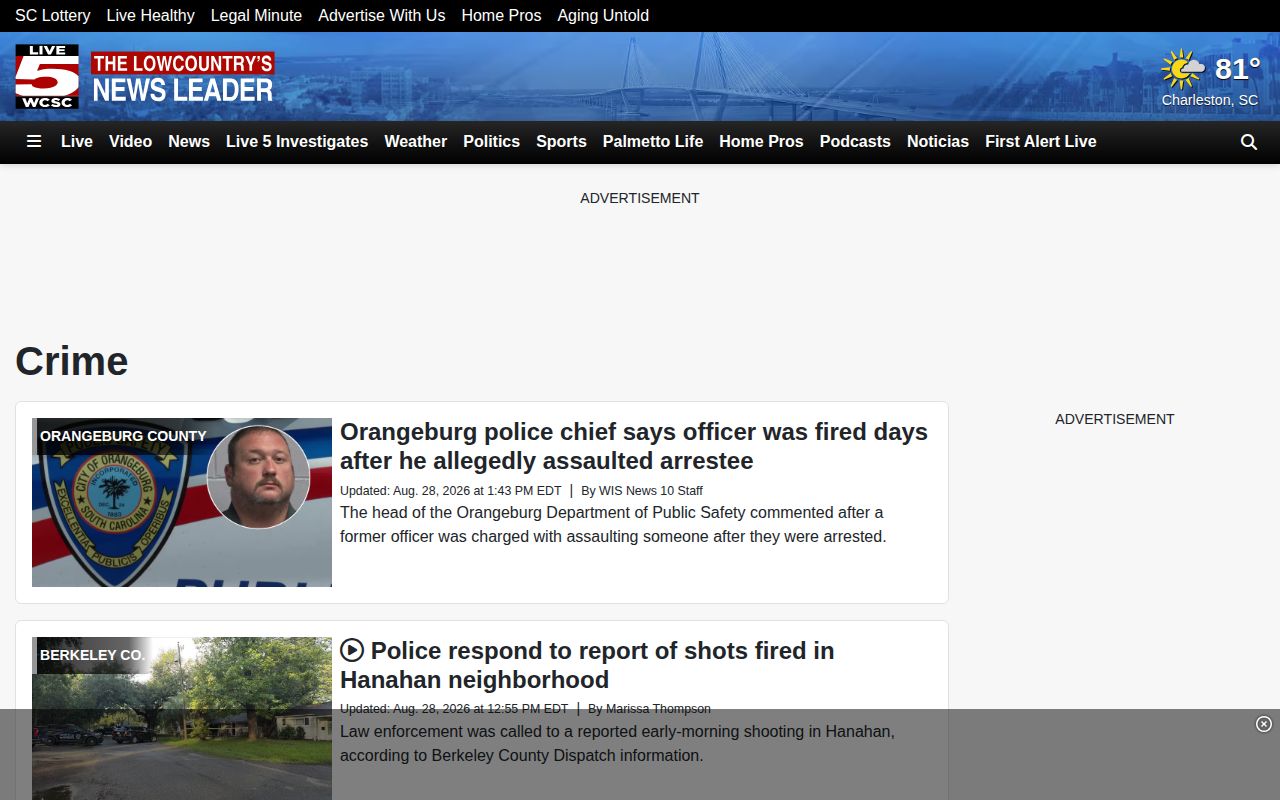This screenshot has width=1280, height=800.
Task: Open the hamburger menu icon
Action: 34,142
